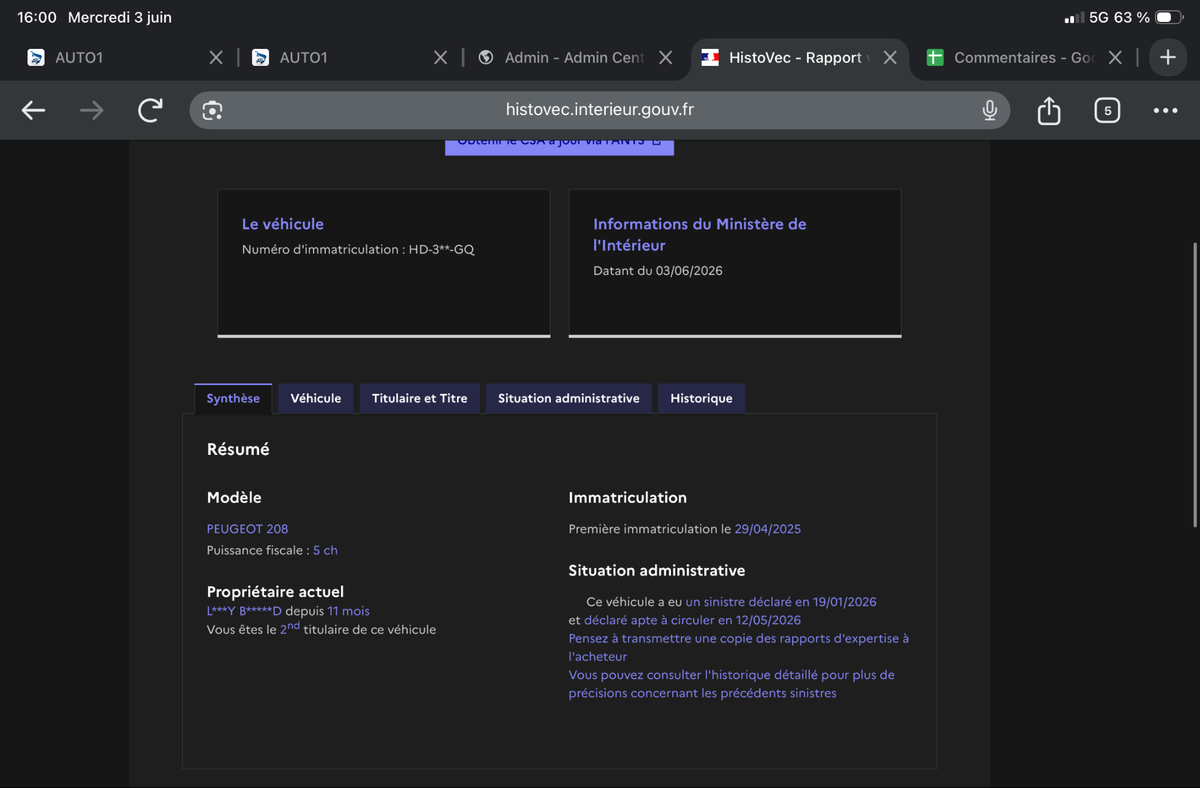
Task: Close the HistoVec tab
Action: coord(890,58)
